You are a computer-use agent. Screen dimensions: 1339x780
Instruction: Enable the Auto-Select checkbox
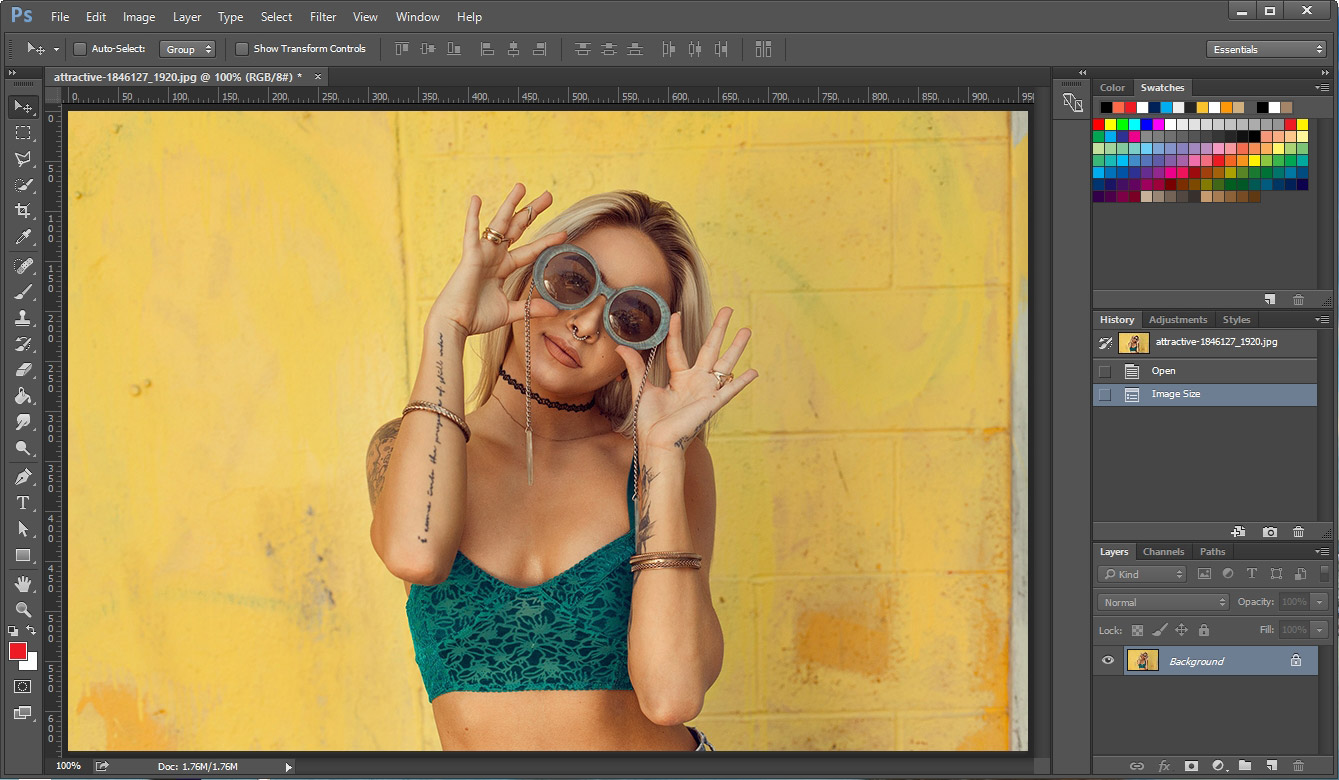tap(81, 49)
